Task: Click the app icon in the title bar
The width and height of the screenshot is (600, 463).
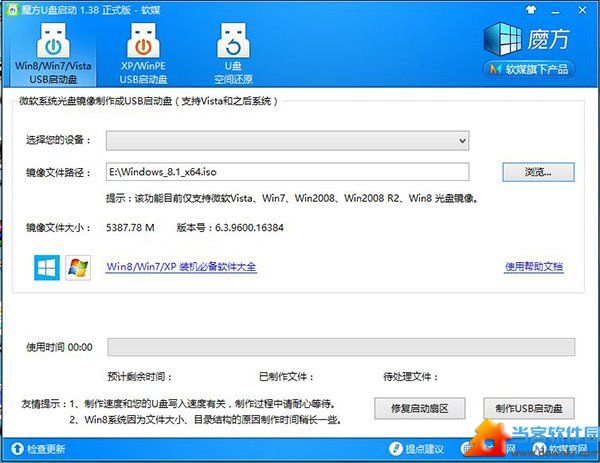Action: [x=12, y=10]
